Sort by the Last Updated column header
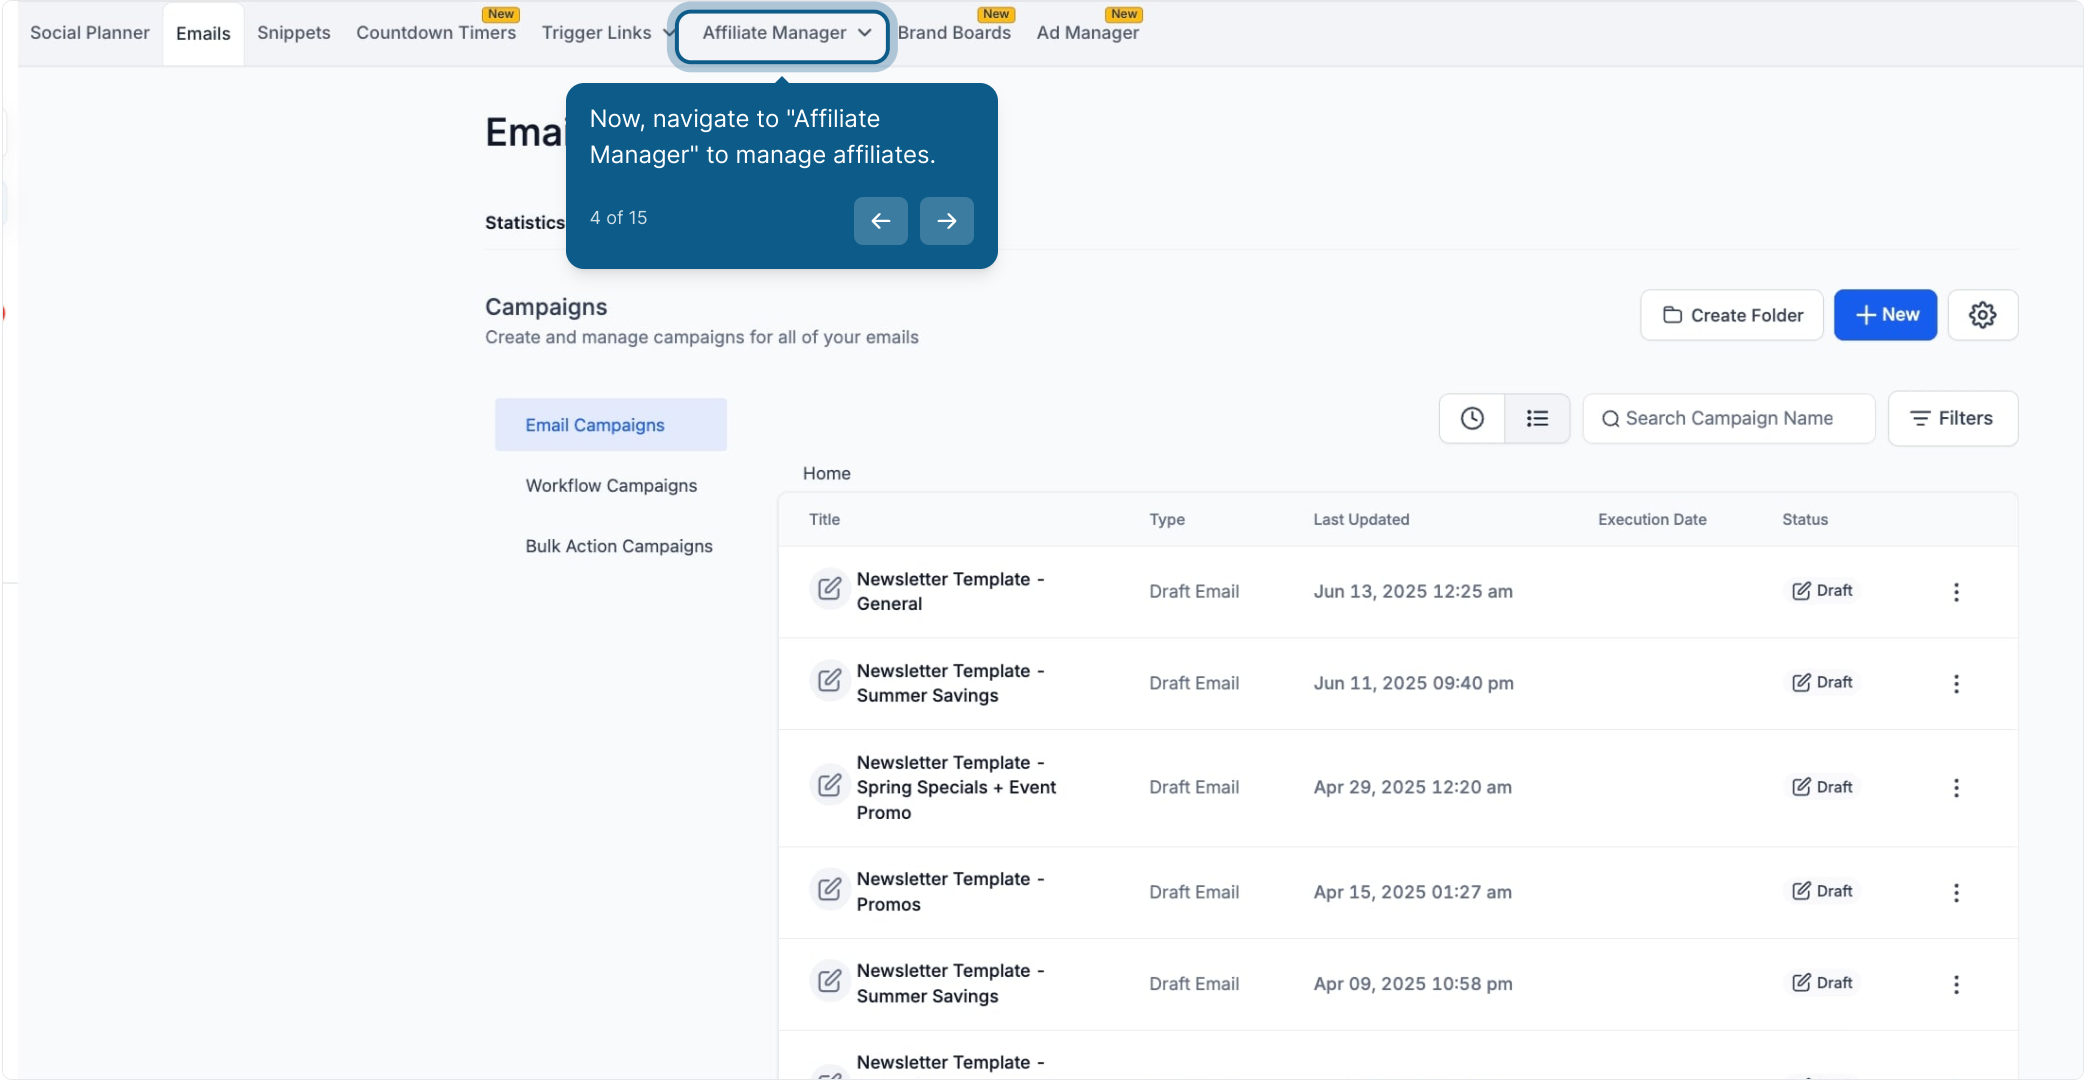The width and height of the screenshot is (2086, 1080). [x=1361, y=520]
